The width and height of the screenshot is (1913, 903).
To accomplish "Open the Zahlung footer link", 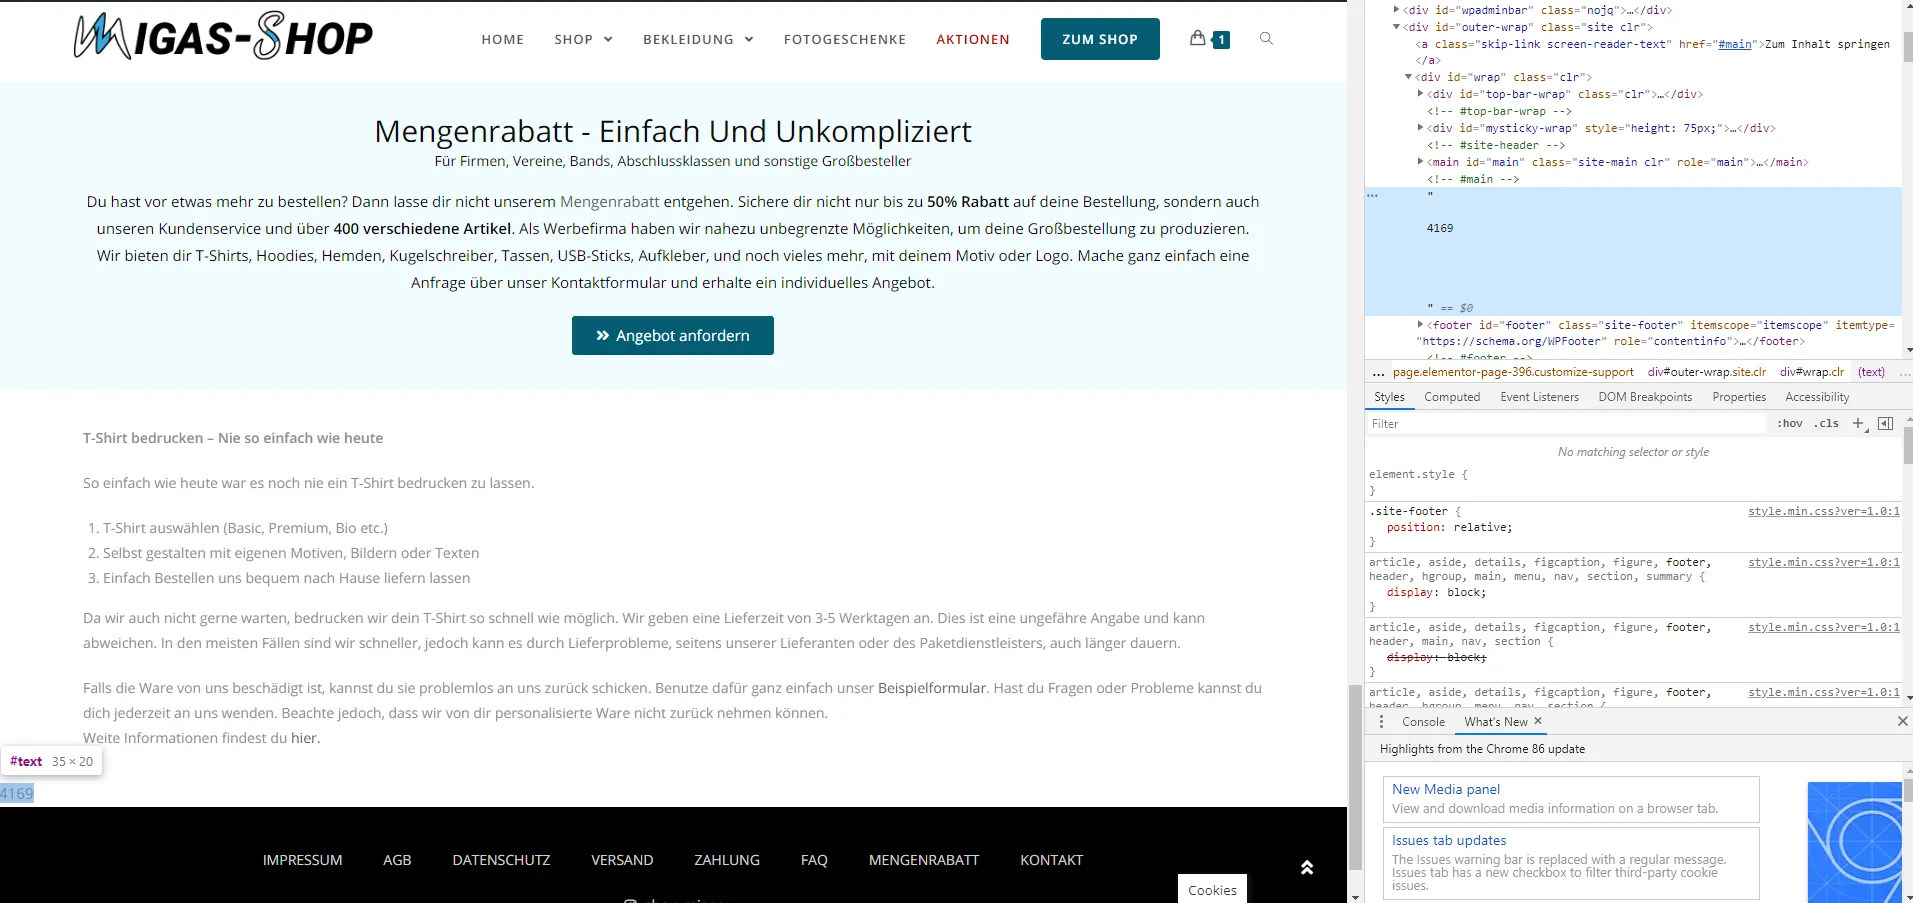I will click(x=727, y=860).
